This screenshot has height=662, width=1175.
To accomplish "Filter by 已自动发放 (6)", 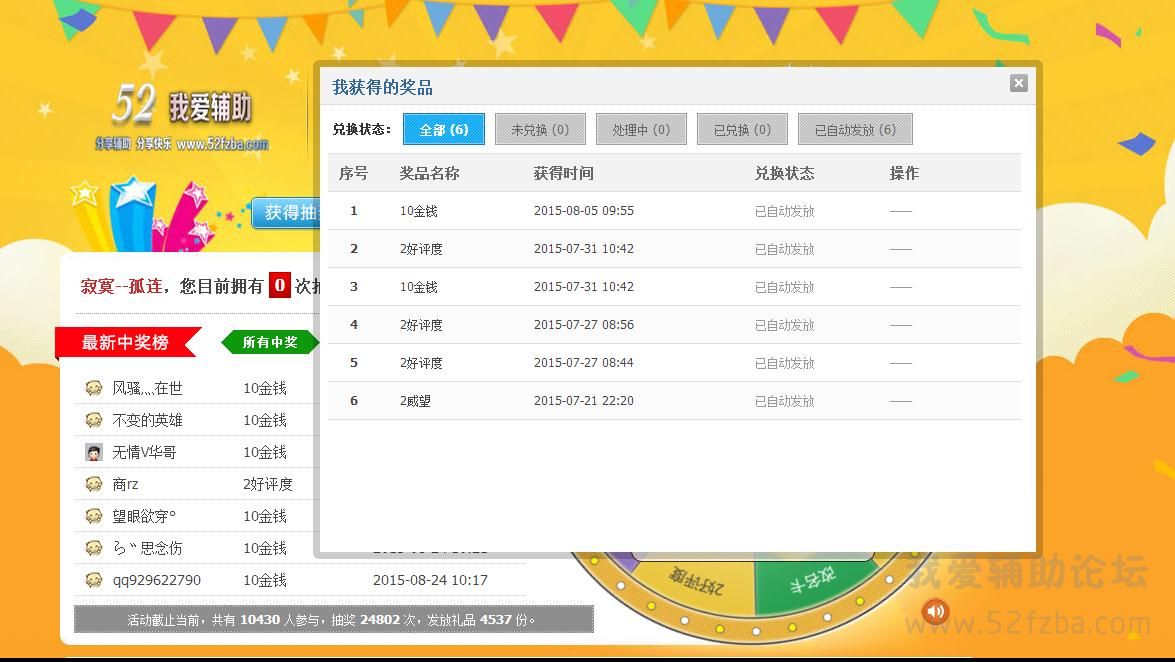I will [x=855, y=129].
